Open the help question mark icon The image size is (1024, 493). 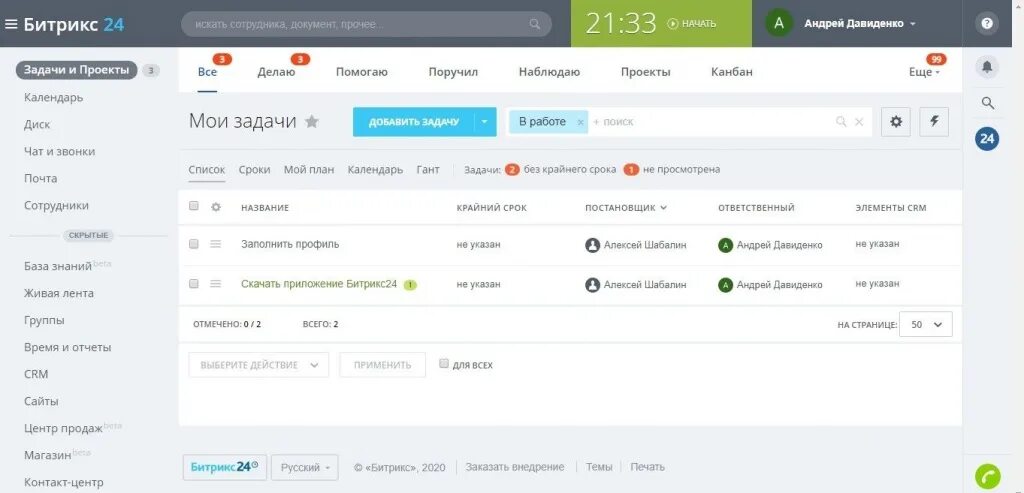pyautogui.click(x=987, y=24)
